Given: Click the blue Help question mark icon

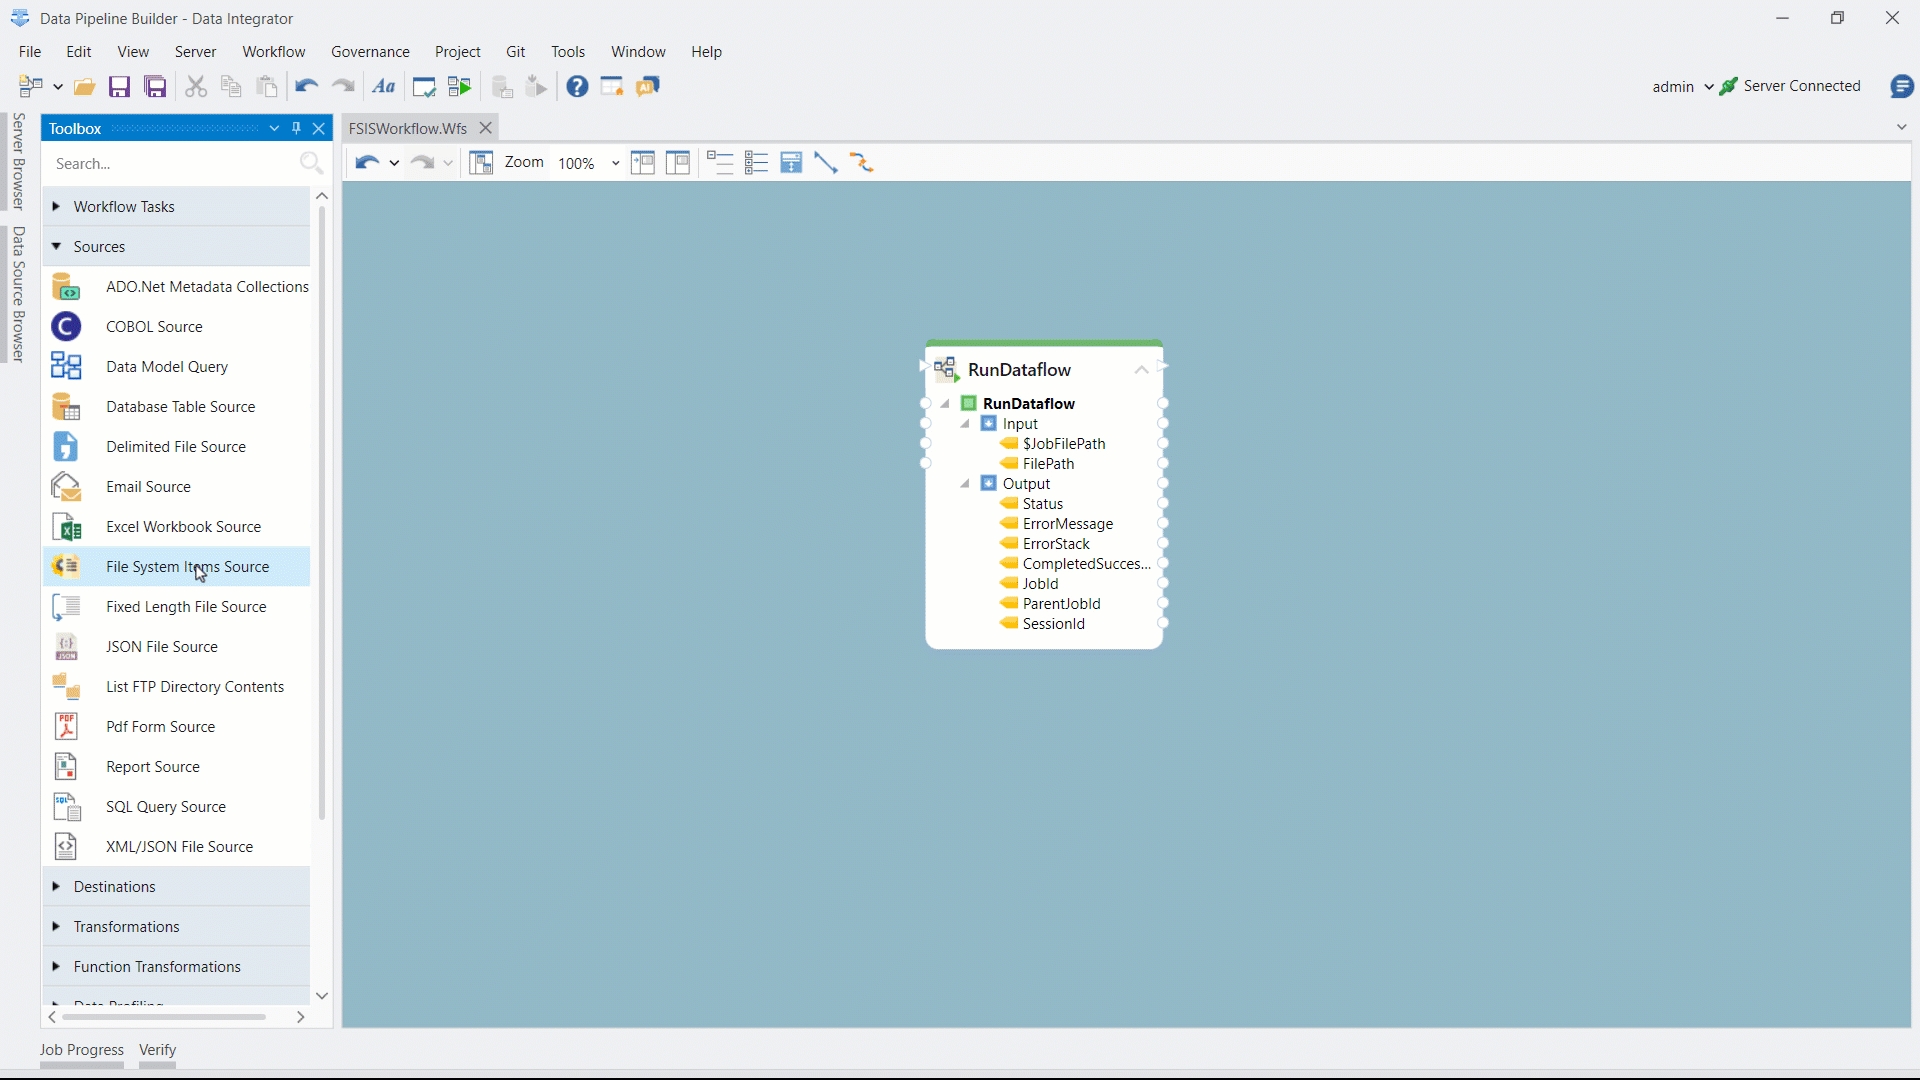Looking at the screenshot, I should pyautogui.click(x=577, y=87).
